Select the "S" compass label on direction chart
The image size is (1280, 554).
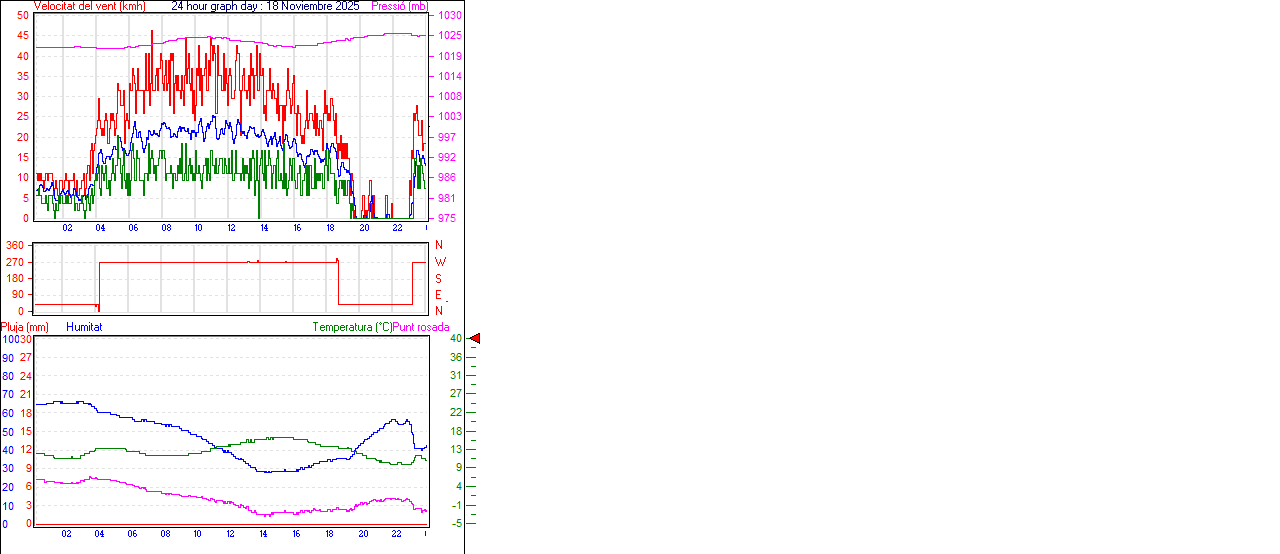click(x=439, y=278)
